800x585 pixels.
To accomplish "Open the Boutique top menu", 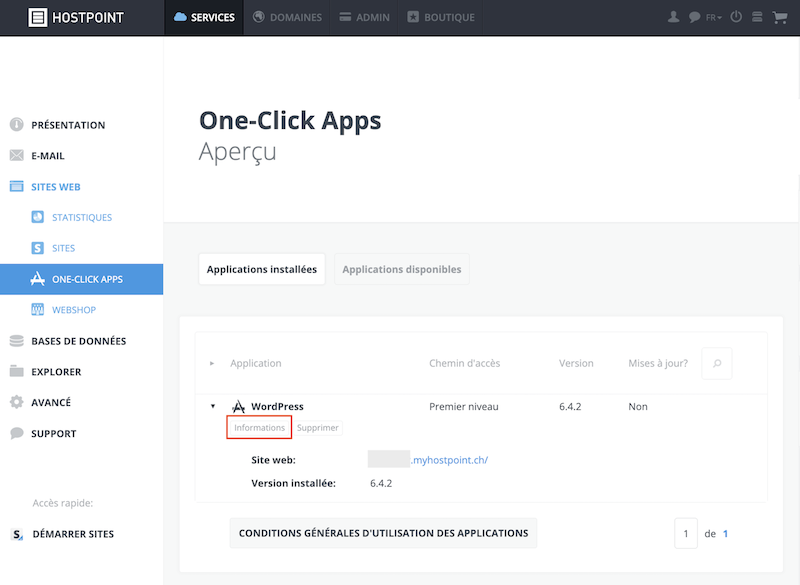I will tap(441, 17).
